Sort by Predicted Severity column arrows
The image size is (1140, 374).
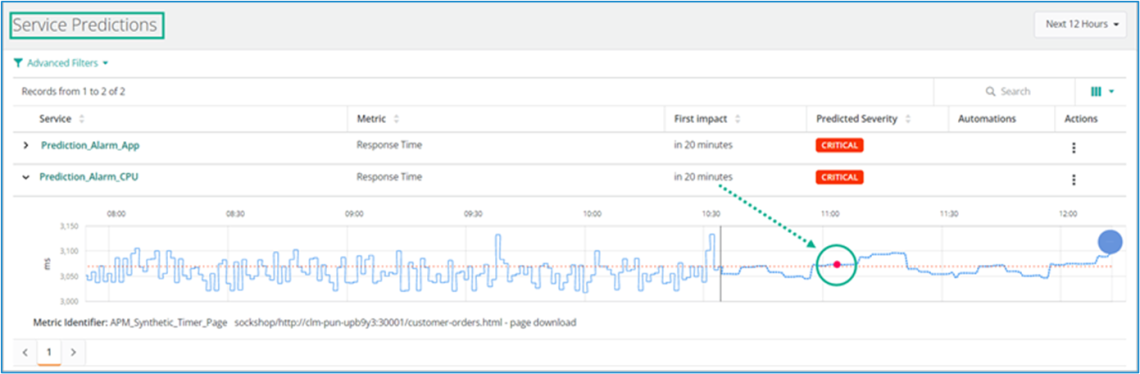tap(907, 119)
